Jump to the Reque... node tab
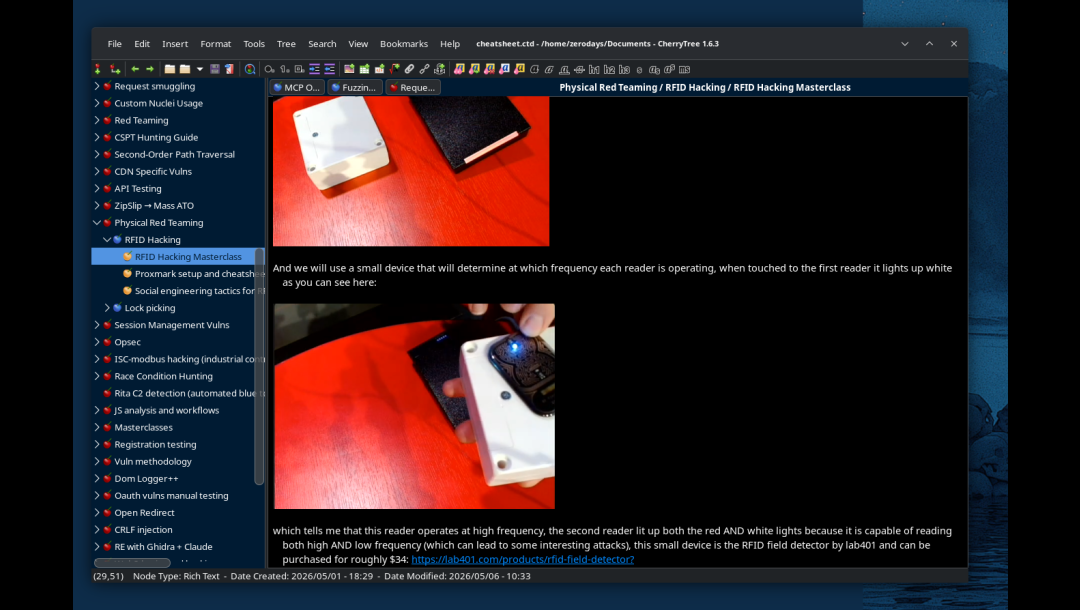Screen dimensions: 1080x610 (x=413, y=87)
